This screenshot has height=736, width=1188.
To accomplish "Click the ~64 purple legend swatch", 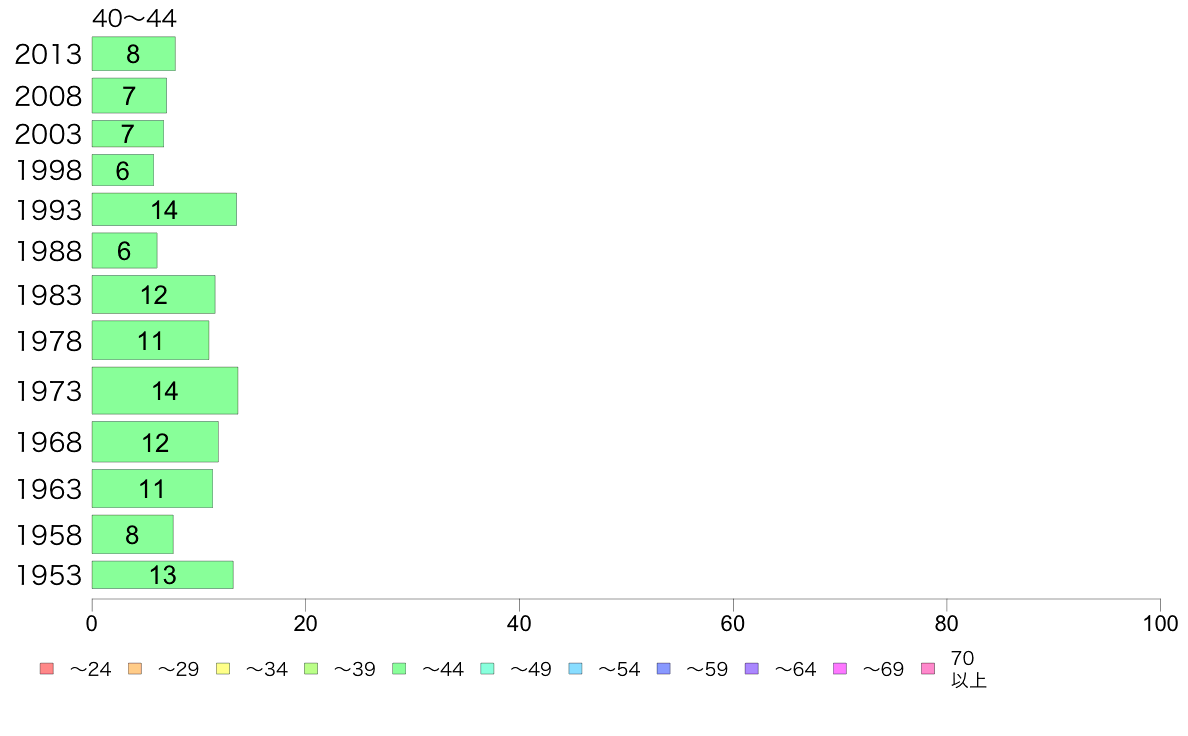I will coord(752,669).
